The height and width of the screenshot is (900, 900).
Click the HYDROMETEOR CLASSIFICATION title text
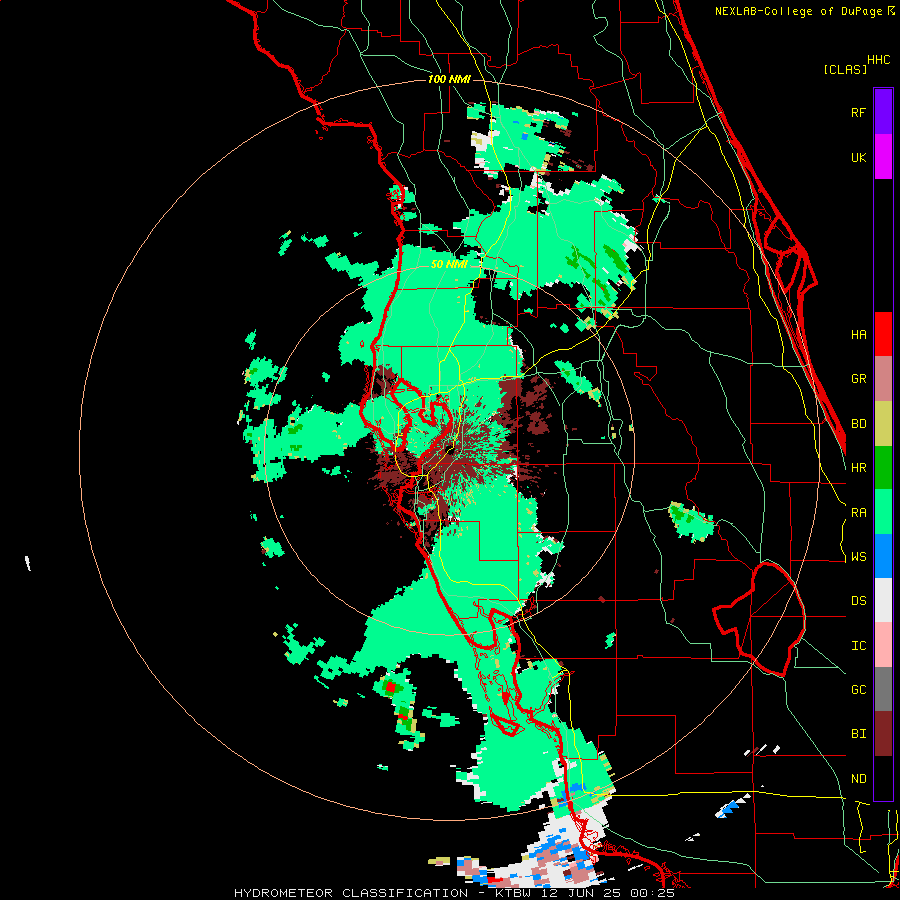(351, 893)
